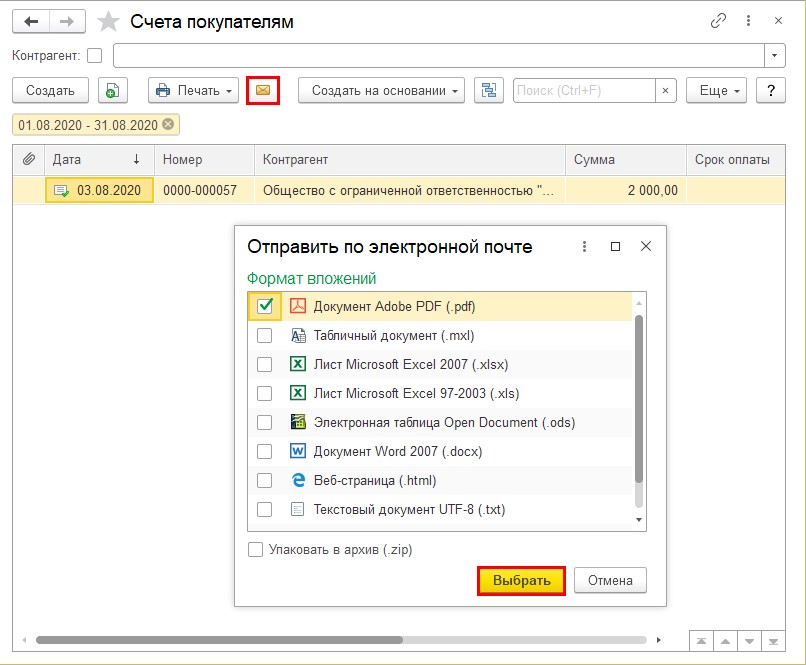This screenshot has height=665, width=806.
Task: Click the horizontal scrollbar at the bottom
Action: click(219, 639)
